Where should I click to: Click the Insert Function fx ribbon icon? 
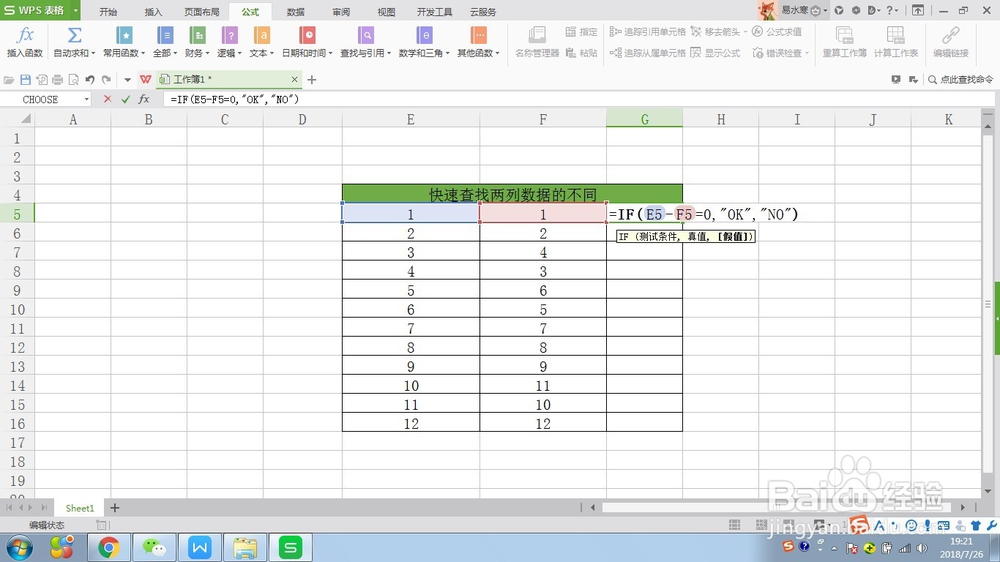[x=25, y=41]
